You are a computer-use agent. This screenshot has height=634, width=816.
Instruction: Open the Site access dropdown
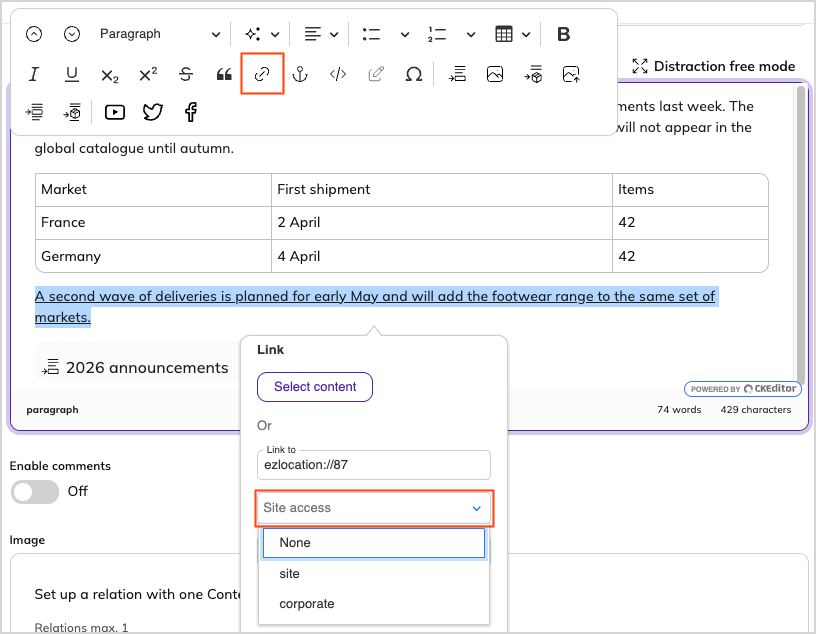(374, 508)
